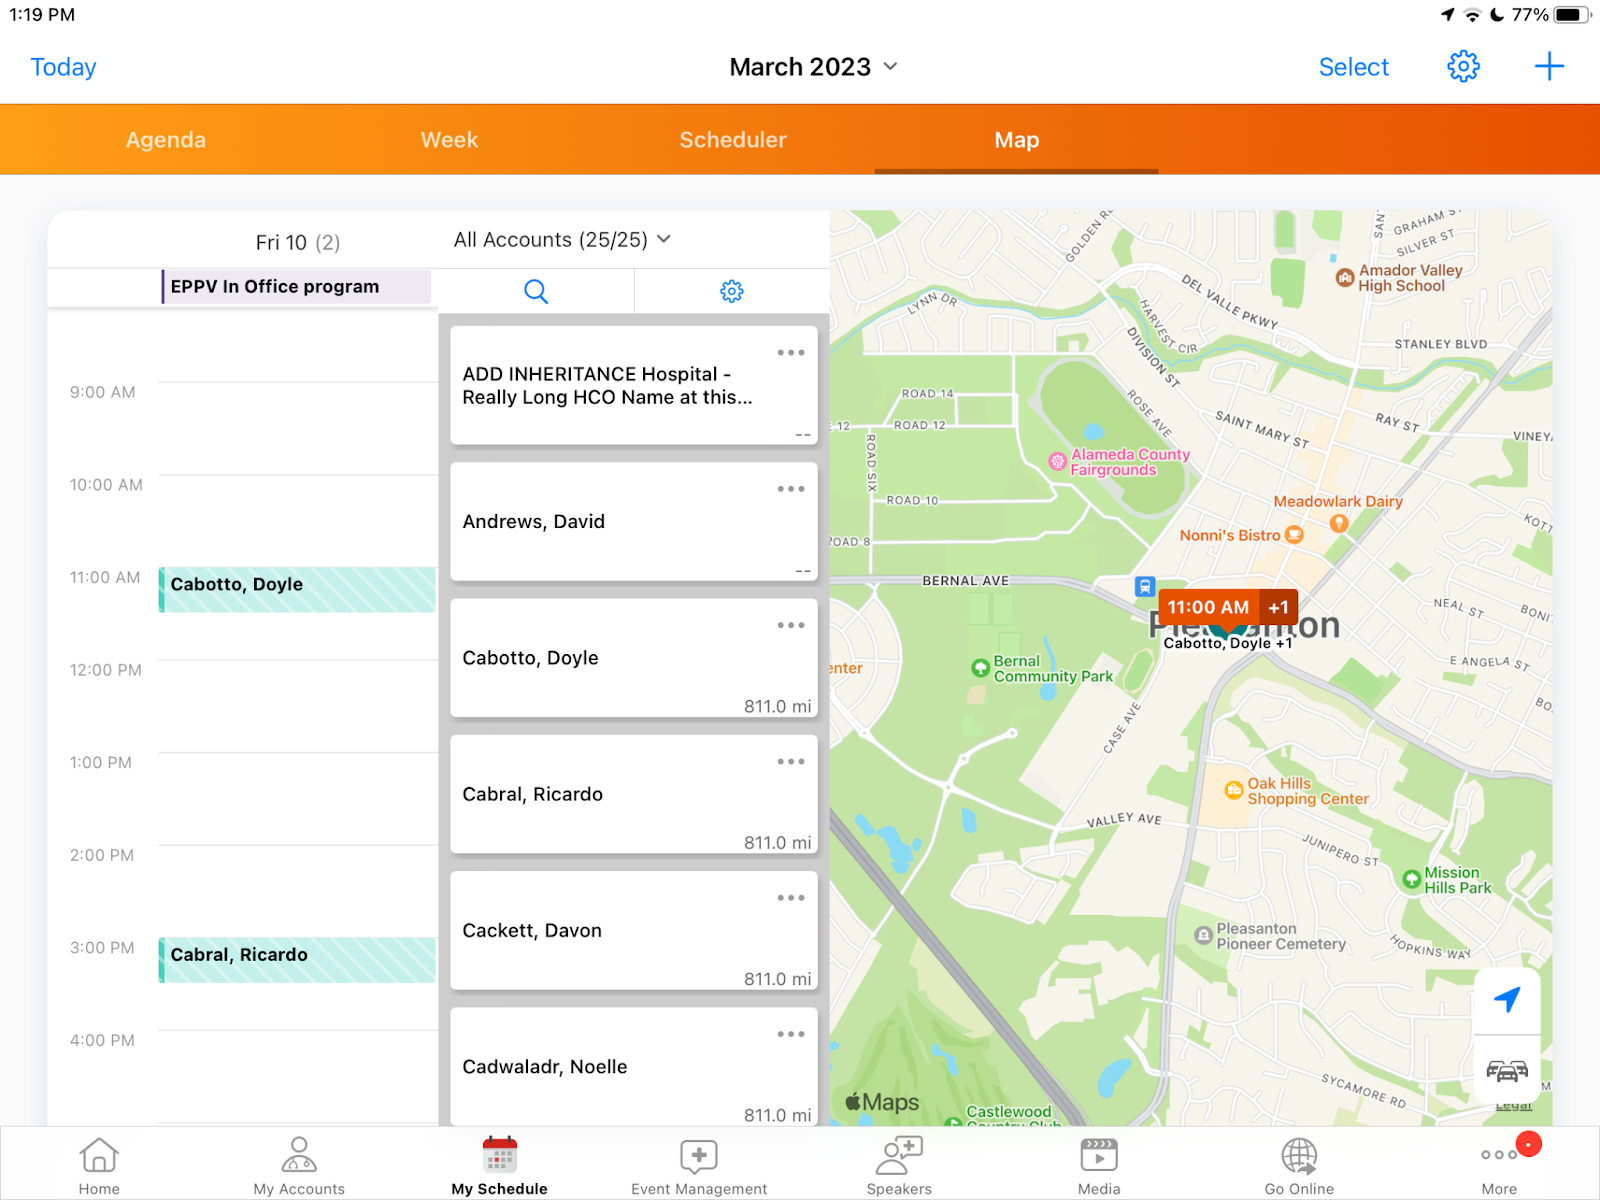Screen dimensions: 1600x1200
Task: Tap the Select button
Action: point(1353,67)
